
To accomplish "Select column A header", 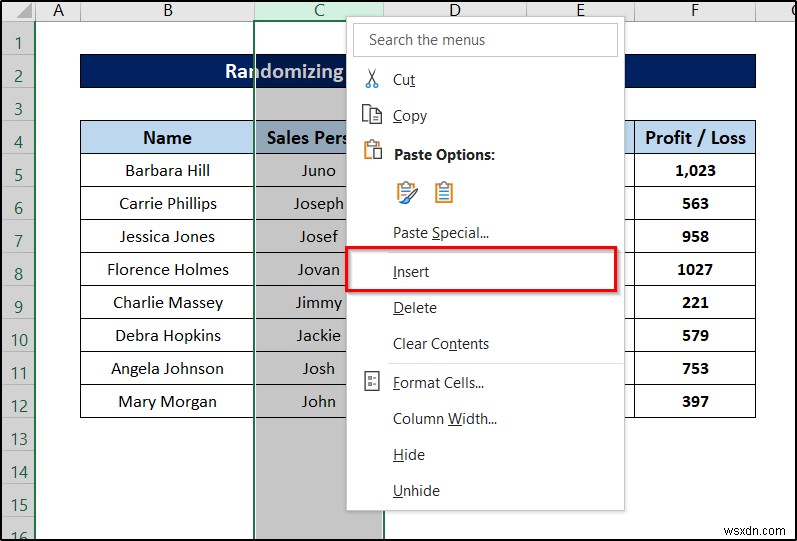I will pyautogui.click(x=58, y=10).
